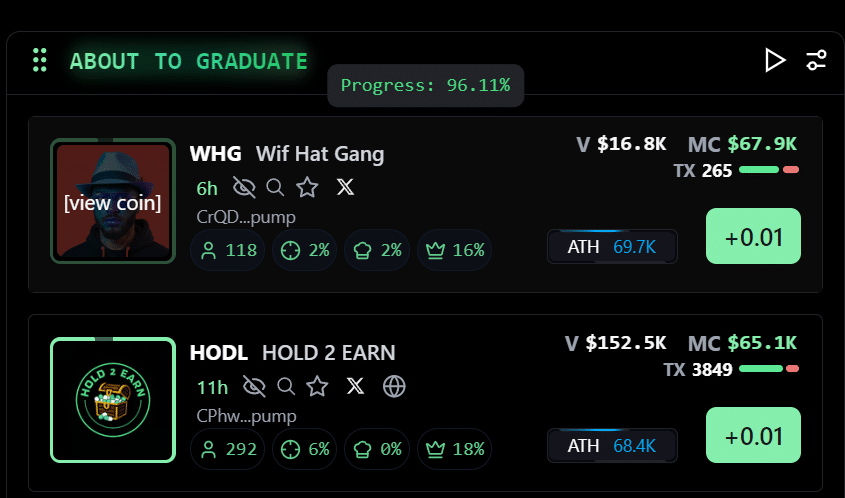Open the HOLD 2 EARN coin thumbnail

pyautogui.click(x=112, y=401)
